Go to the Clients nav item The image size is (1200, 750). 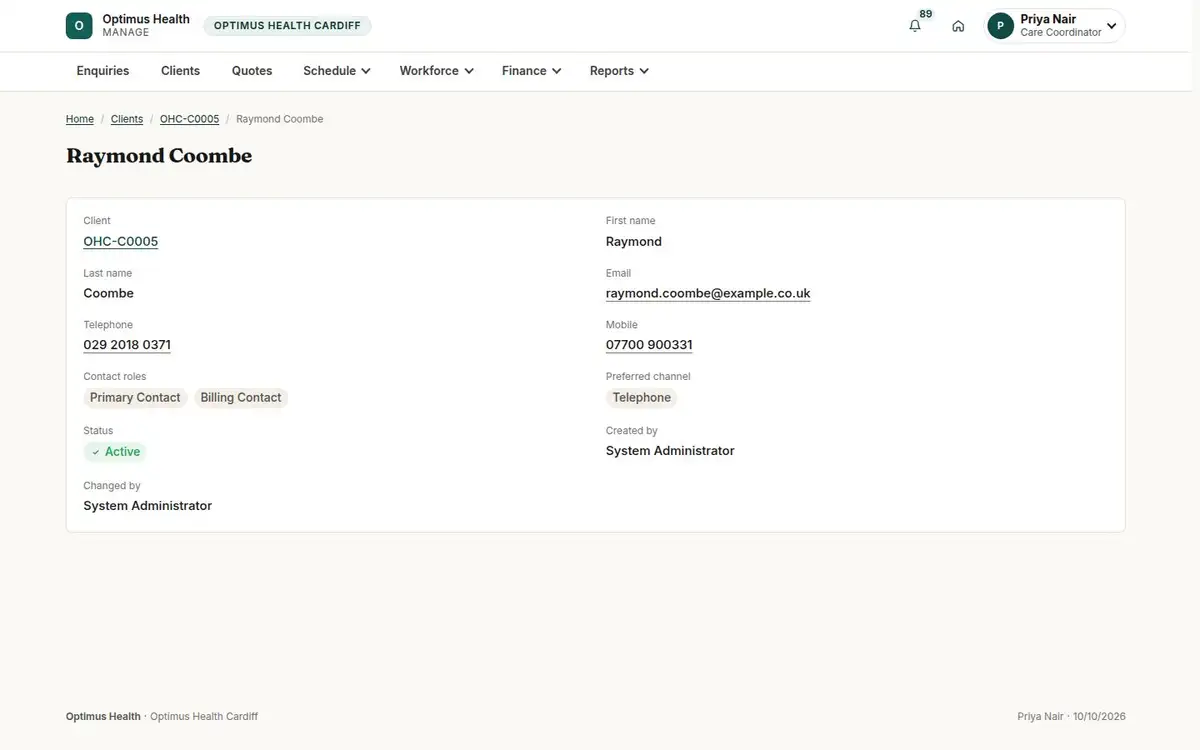(x=181, y=71)
